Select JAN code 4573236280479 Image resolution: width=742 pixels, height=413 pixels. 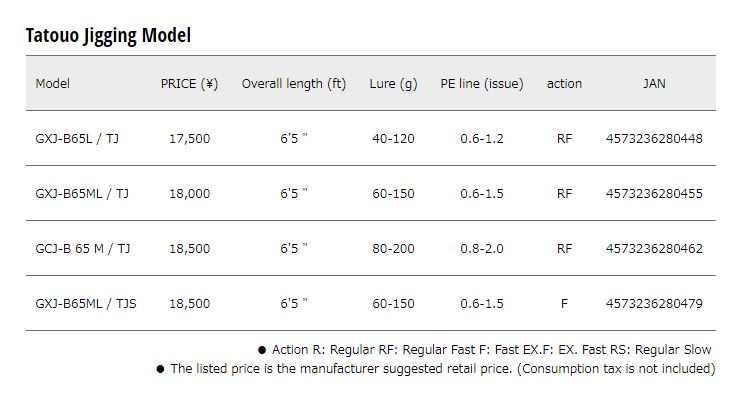tap(654, 303)
